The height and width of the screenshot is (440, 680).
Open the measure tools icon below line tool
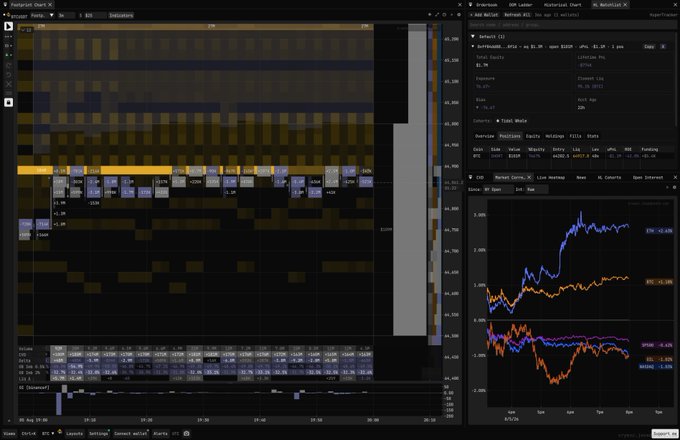8,46
